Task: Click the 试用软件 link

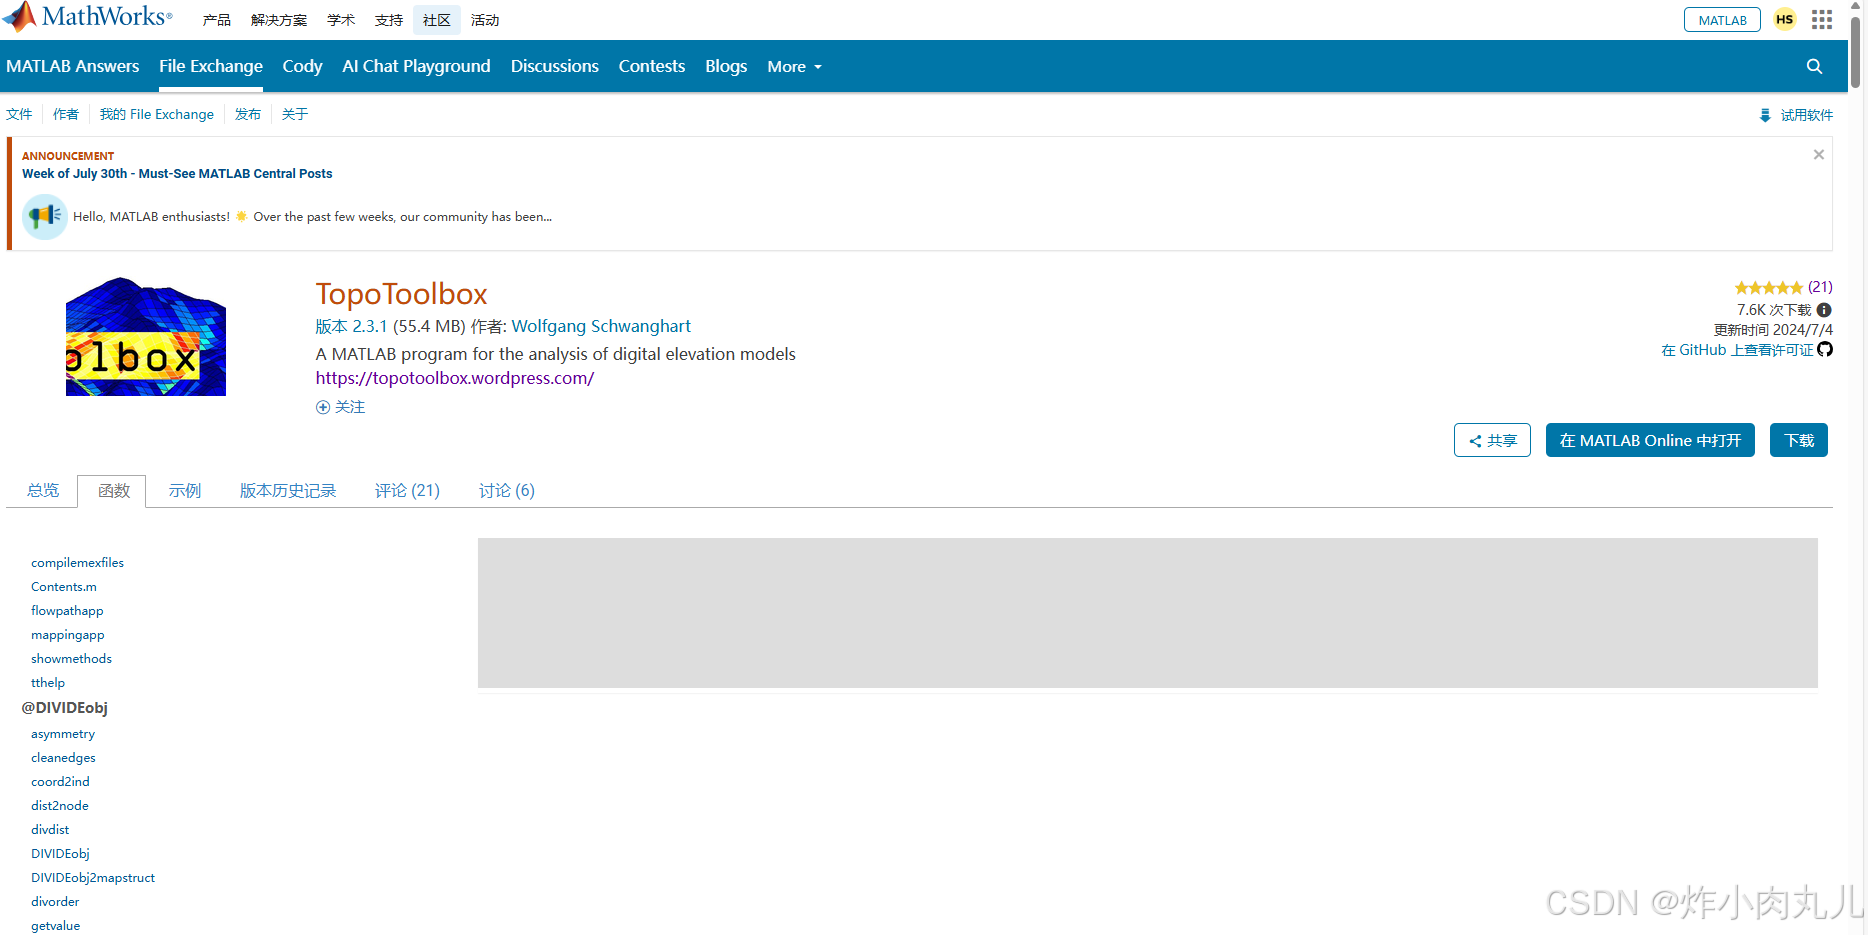Action: [1806, 115]
